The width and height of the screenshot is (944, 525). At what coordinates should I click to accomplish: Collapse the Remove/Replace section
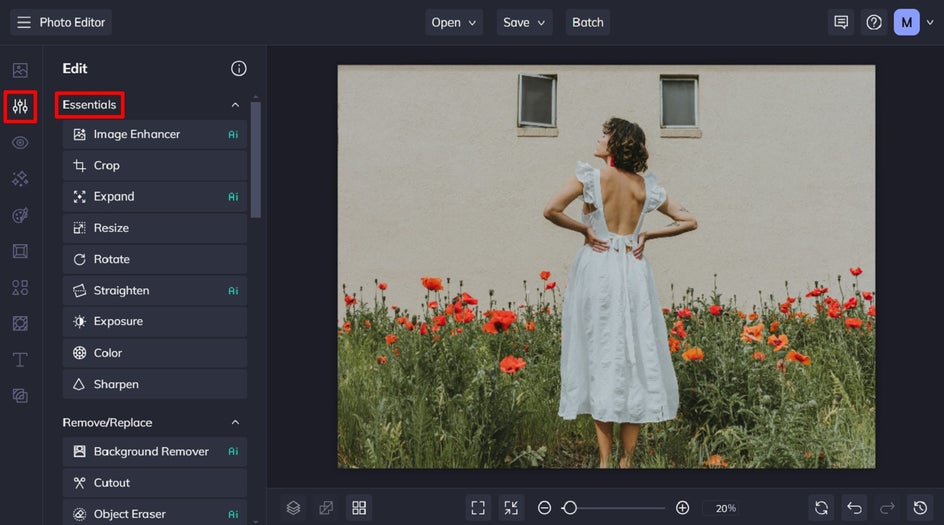coord(235,423)
